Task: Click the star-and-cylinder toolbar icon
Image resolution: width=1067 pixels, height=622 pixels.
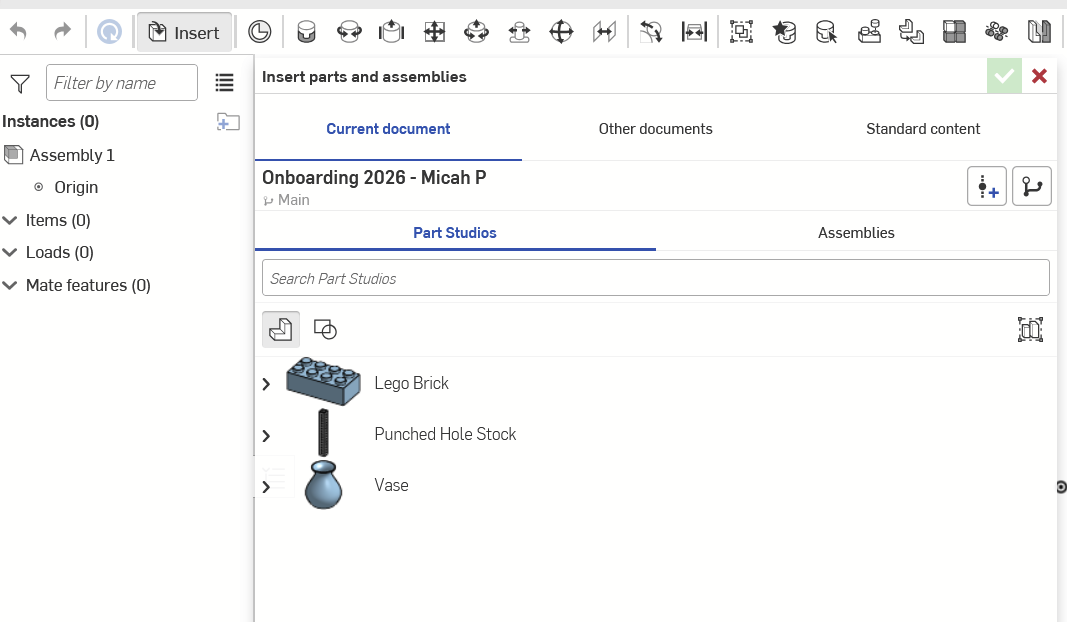Action: (x=784, y=31)
